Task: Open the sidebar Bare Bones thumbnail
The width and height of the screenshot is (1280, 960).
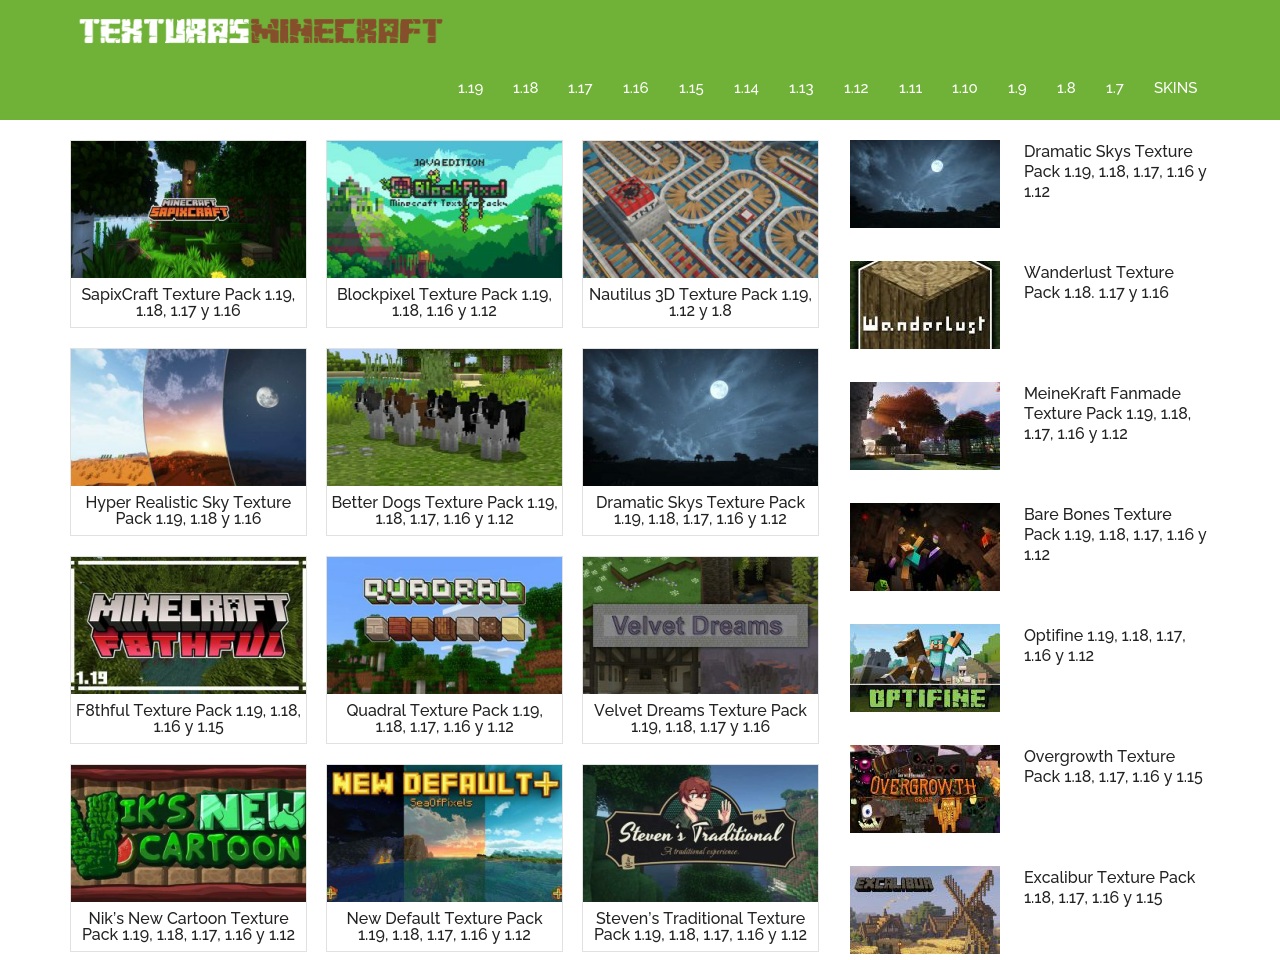Action: click(x=925, y=547)
